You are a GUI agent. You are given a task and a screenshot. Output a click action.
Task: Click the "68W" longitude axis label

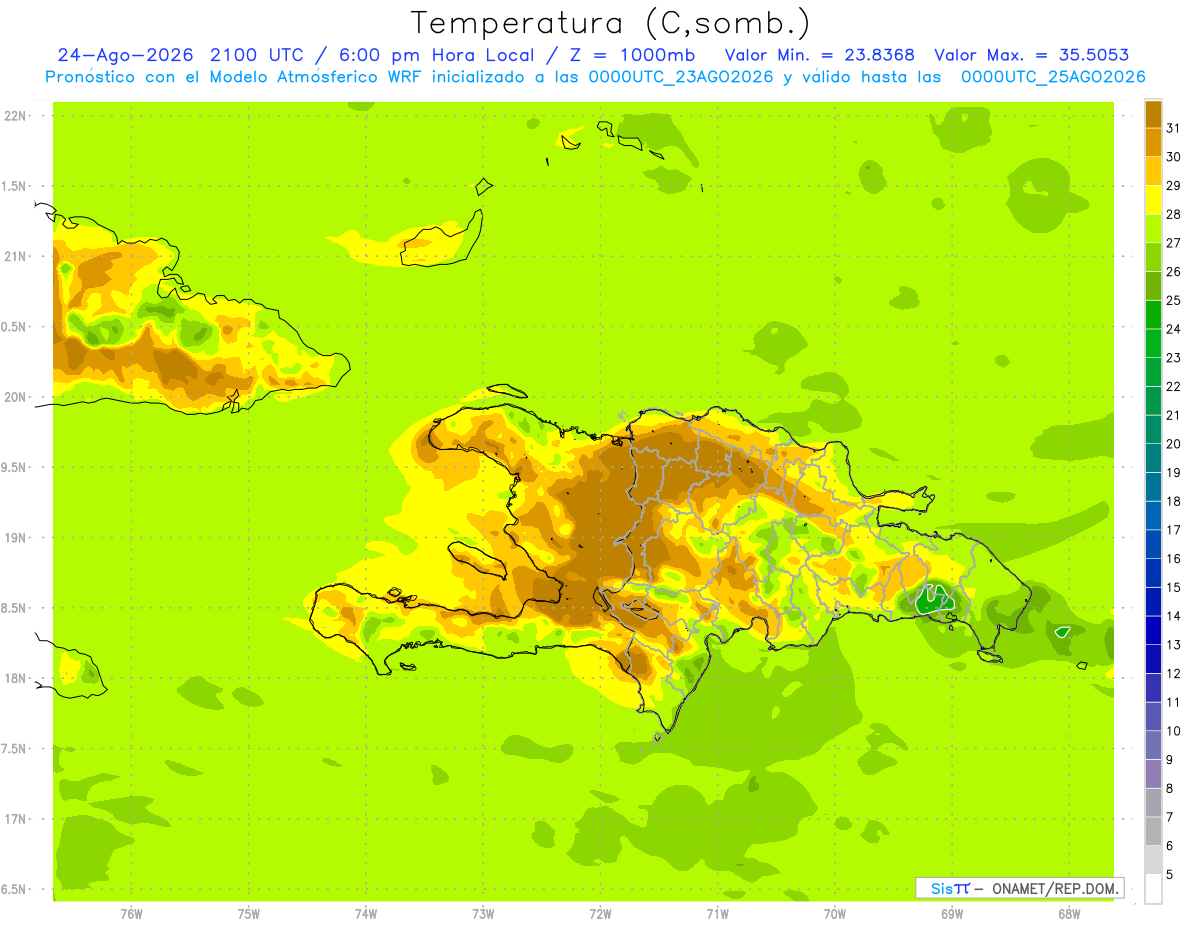[x=1068, y=914]
